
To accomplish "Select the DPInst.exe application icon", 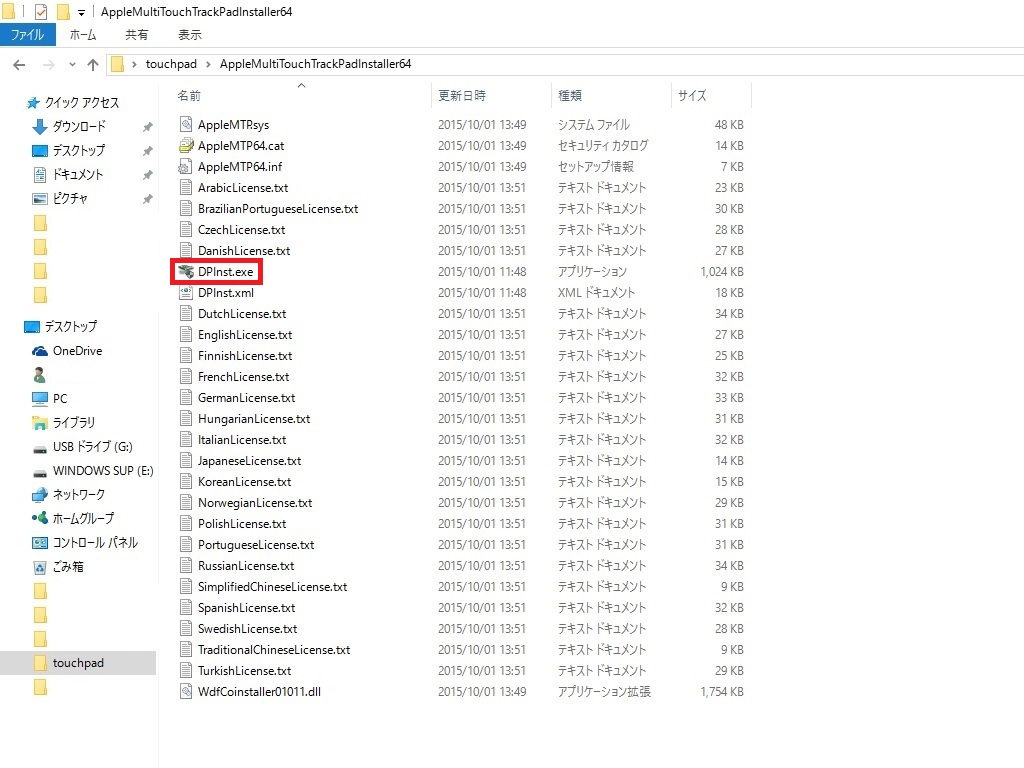I will 186,272.
